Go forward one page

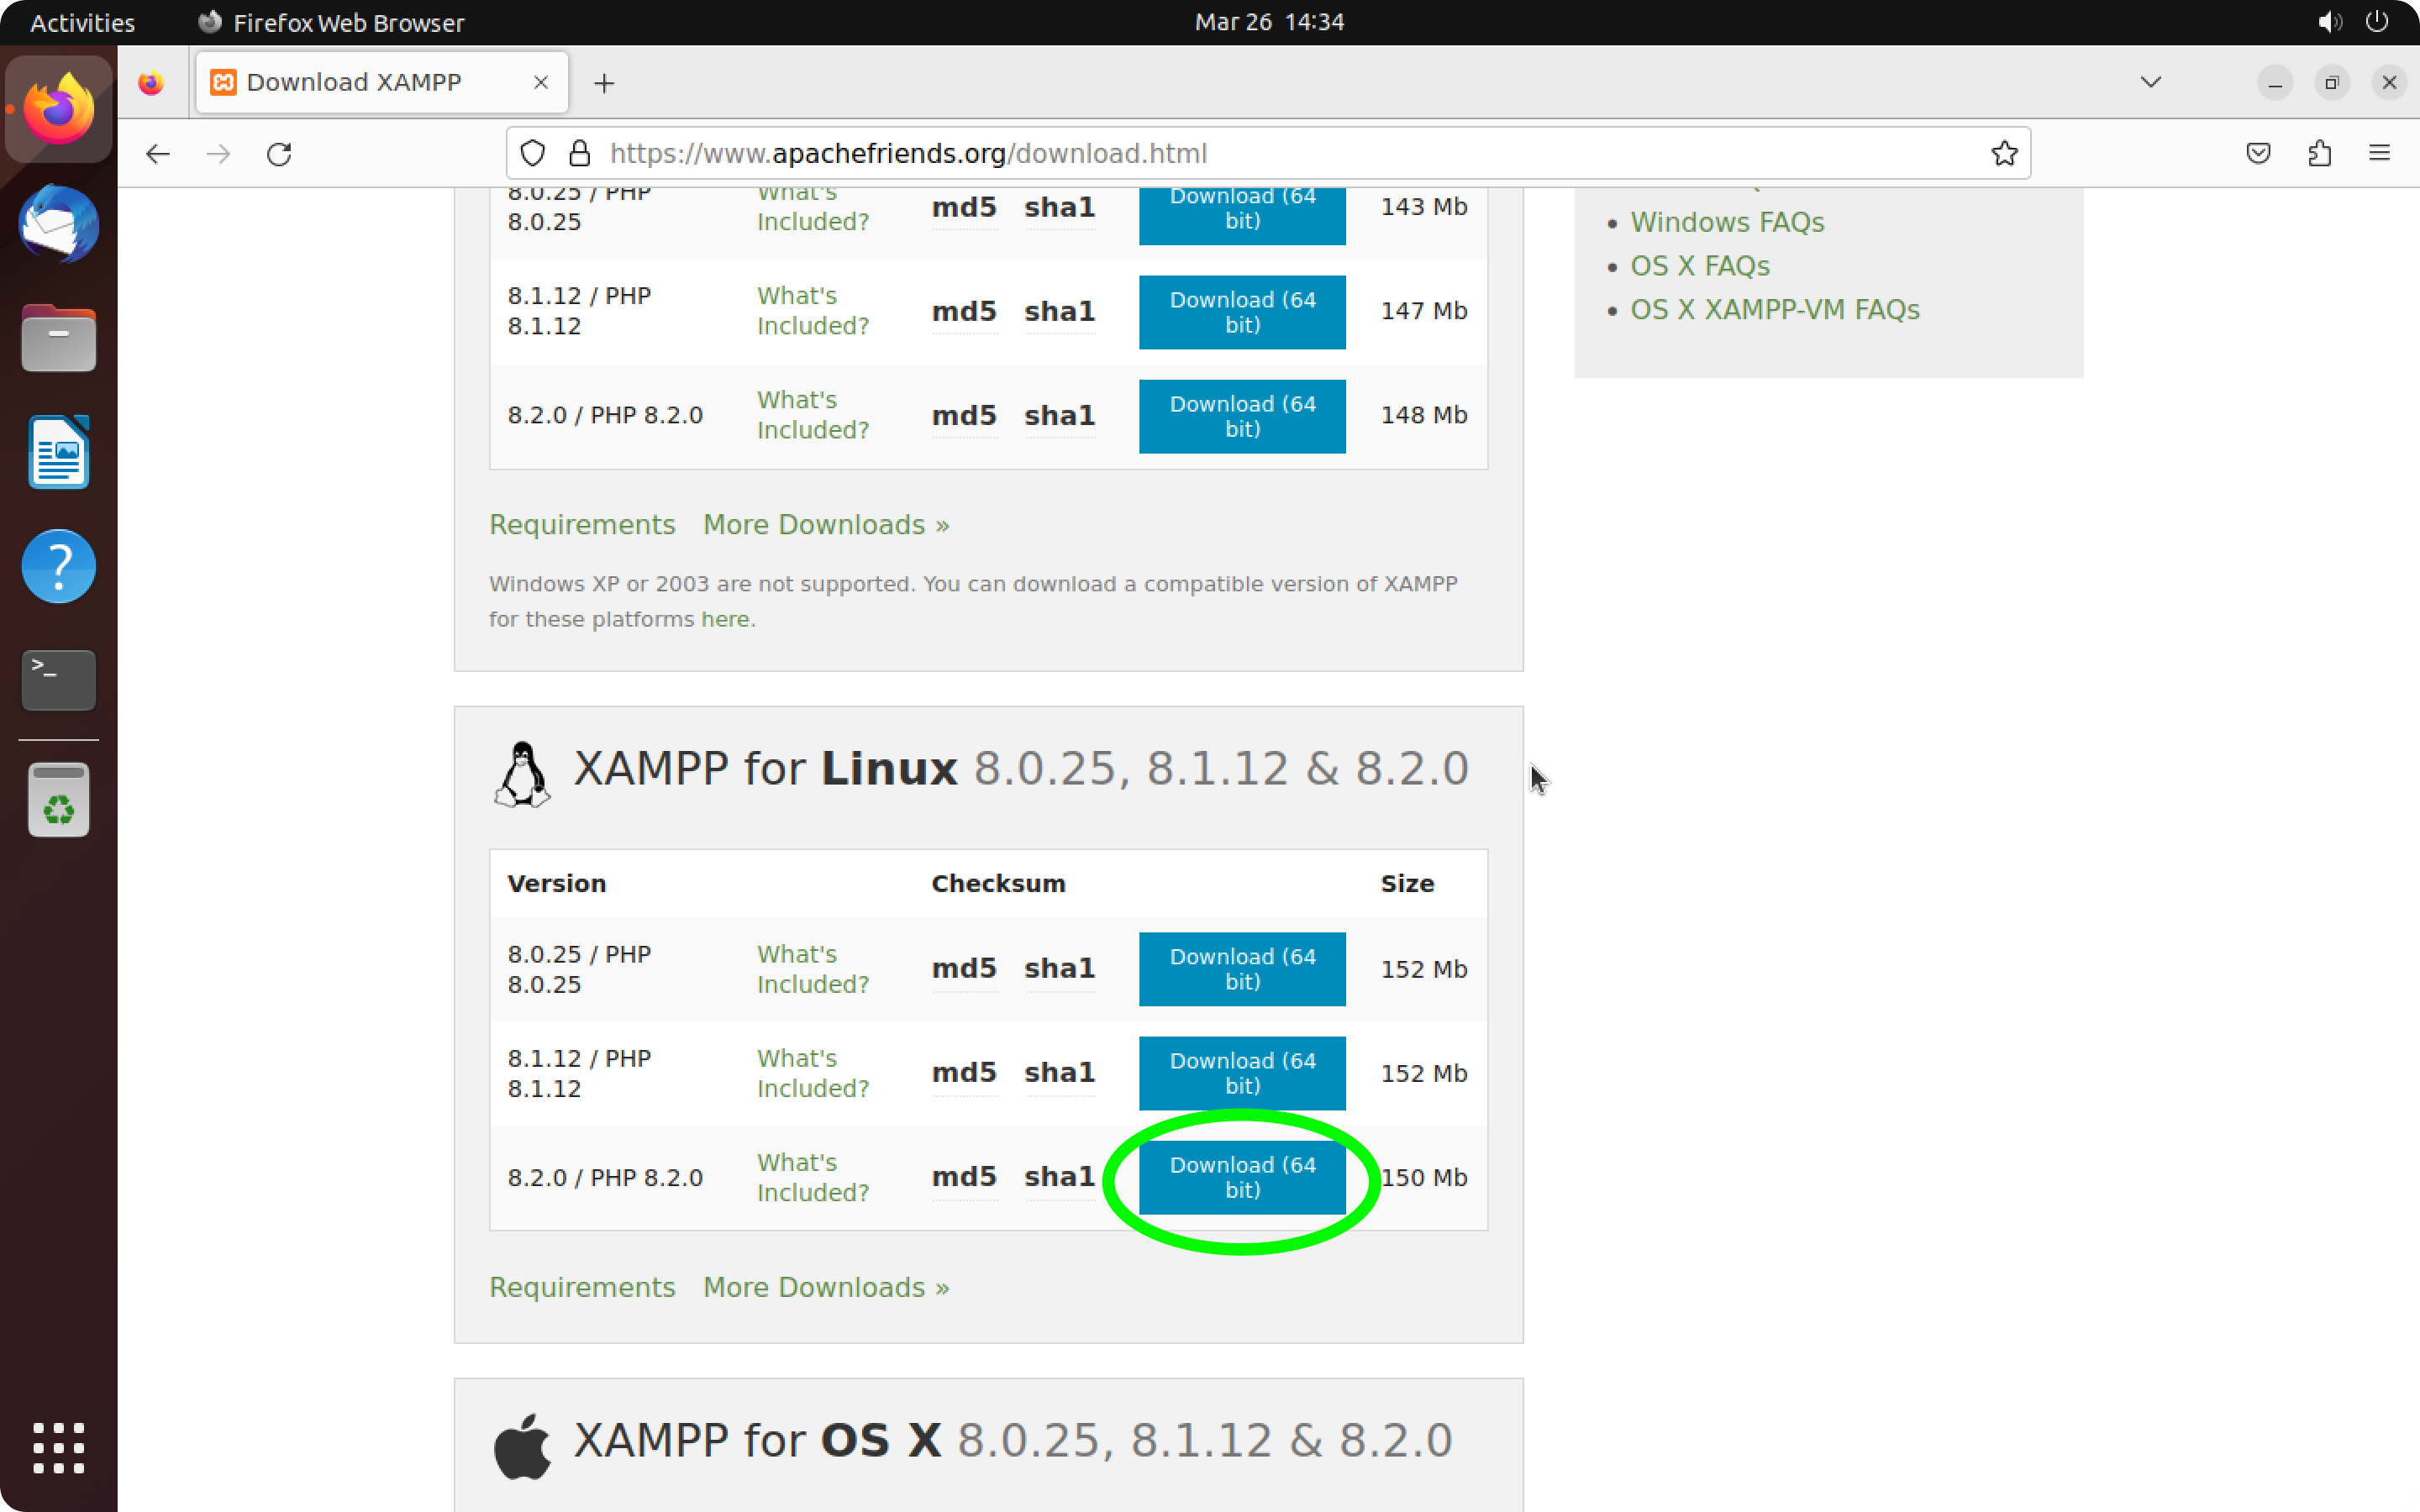point(218,154)
